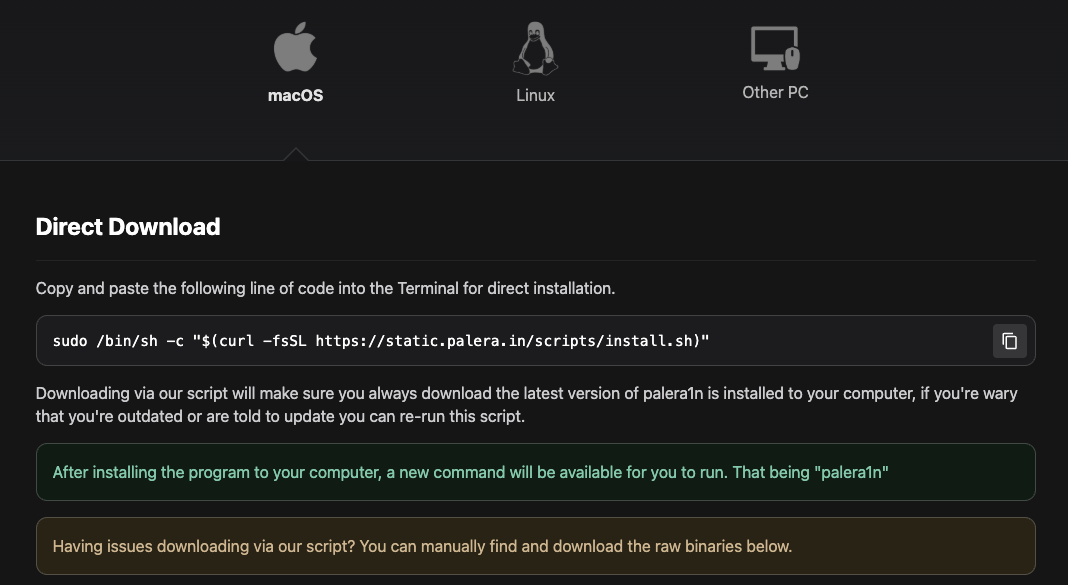This screenshot has width=1068, height=585.
Task: Switch to the Other PC tab label
Action: pos(775,93)
